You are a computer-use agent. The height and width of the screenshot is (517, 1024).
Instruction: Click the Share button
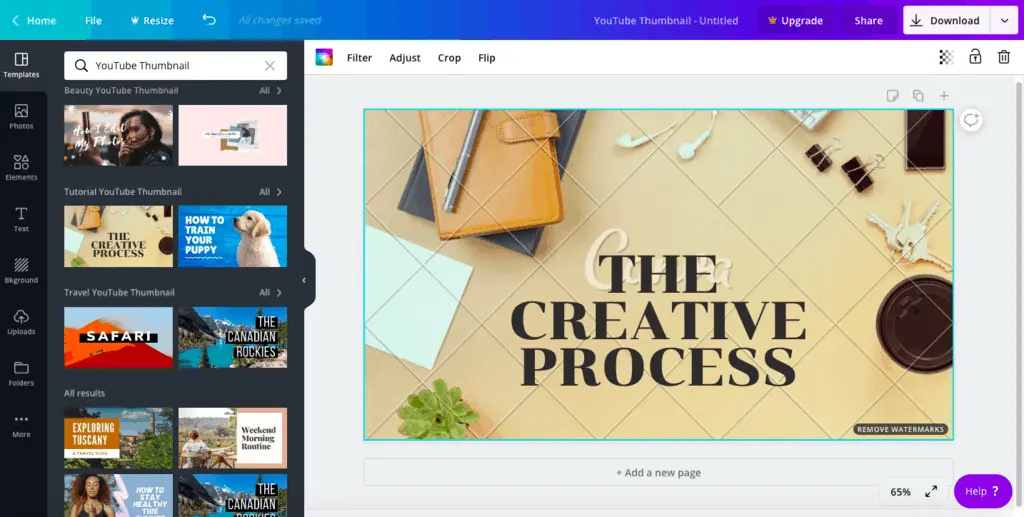tap(868, 20)
